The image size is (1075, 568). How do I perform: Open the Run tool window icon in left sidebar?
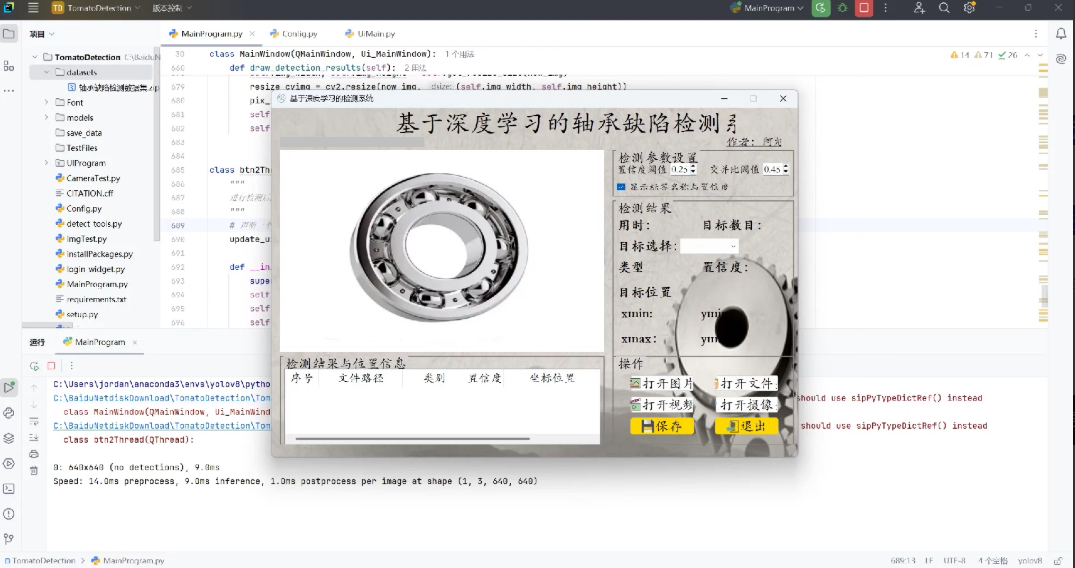9,388
